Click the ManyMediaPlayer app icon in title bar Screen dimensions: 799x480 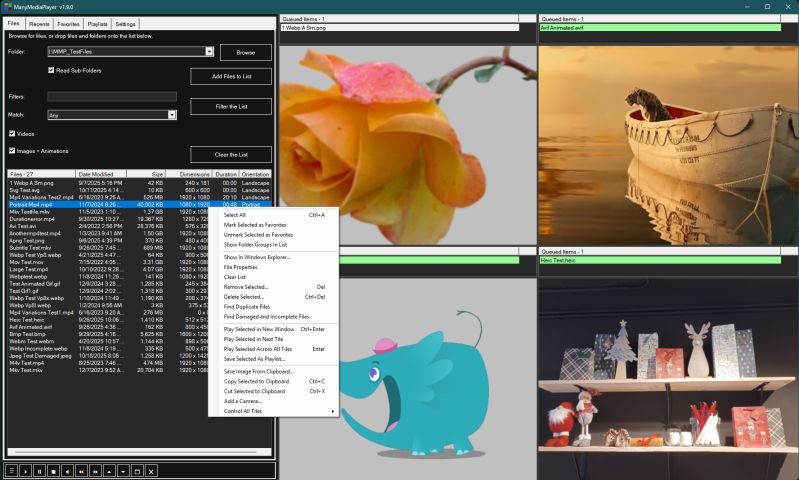click(8, 7)
